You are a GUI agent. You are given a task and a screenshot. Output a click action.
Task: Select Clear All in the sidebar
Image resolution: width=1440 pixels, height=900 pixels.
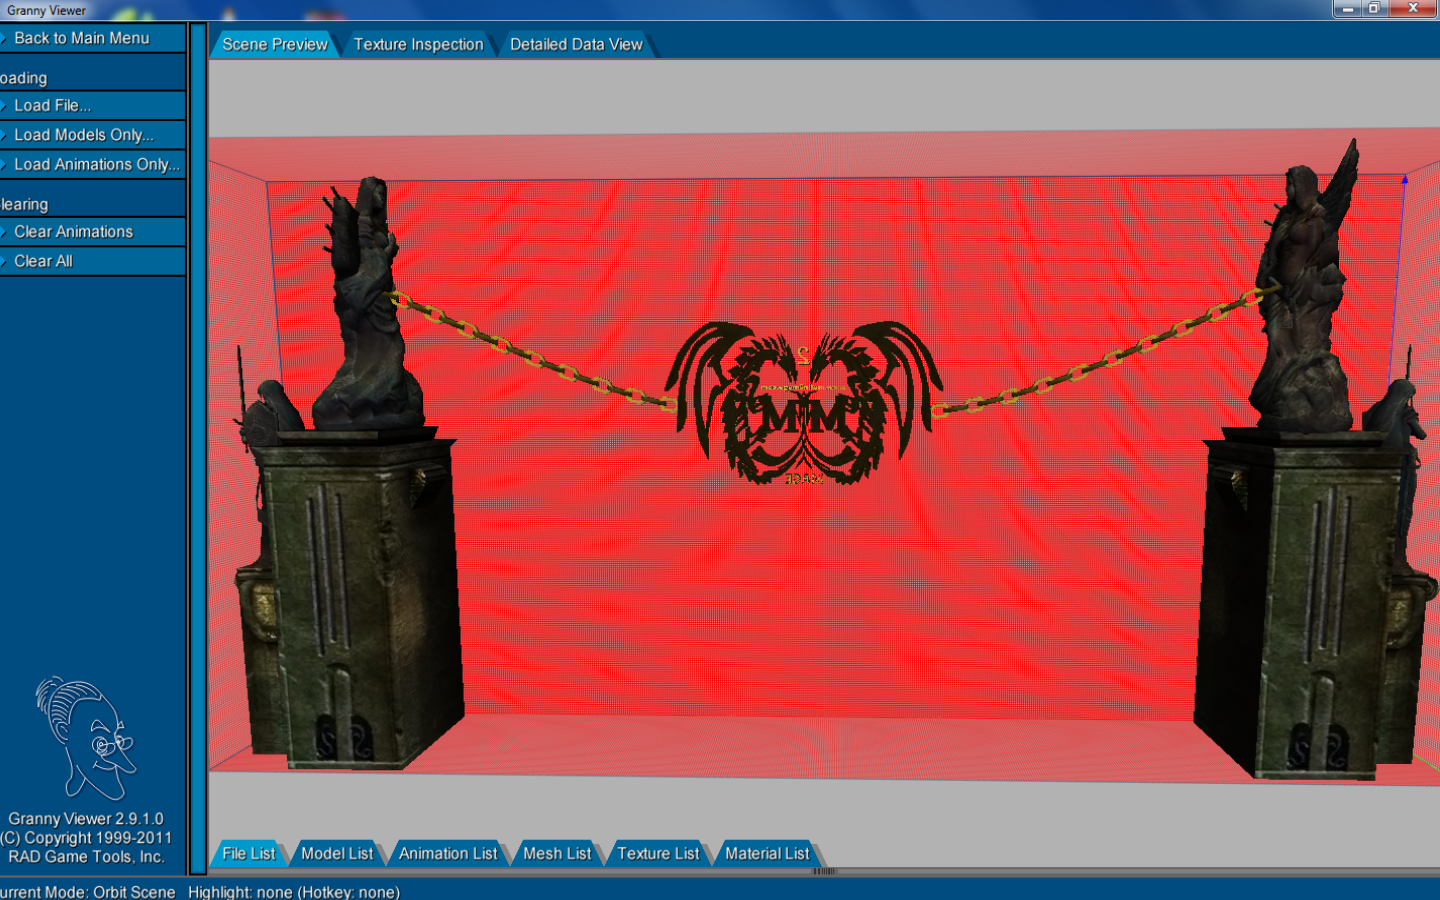tap(92, 261)
